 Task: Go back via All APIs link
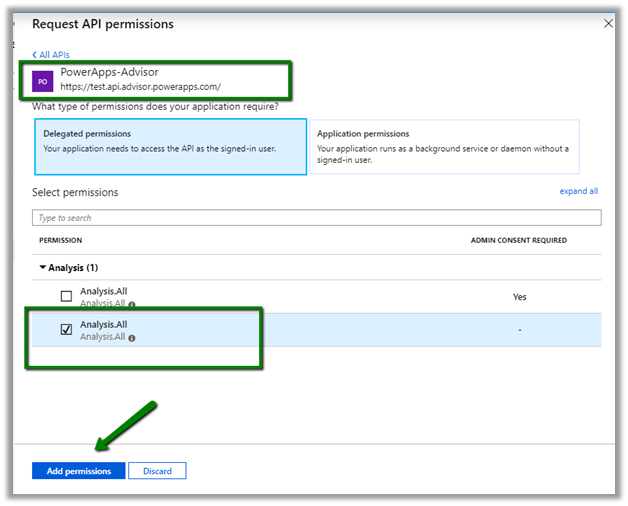point(51,55)
